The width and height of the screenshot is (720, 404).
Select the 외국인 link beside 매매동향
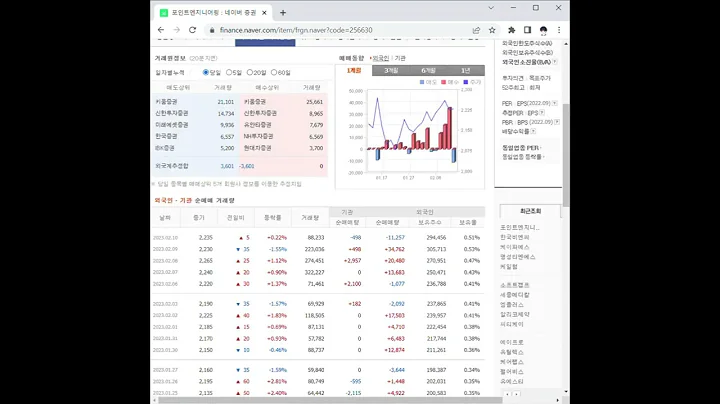[381, 58]
